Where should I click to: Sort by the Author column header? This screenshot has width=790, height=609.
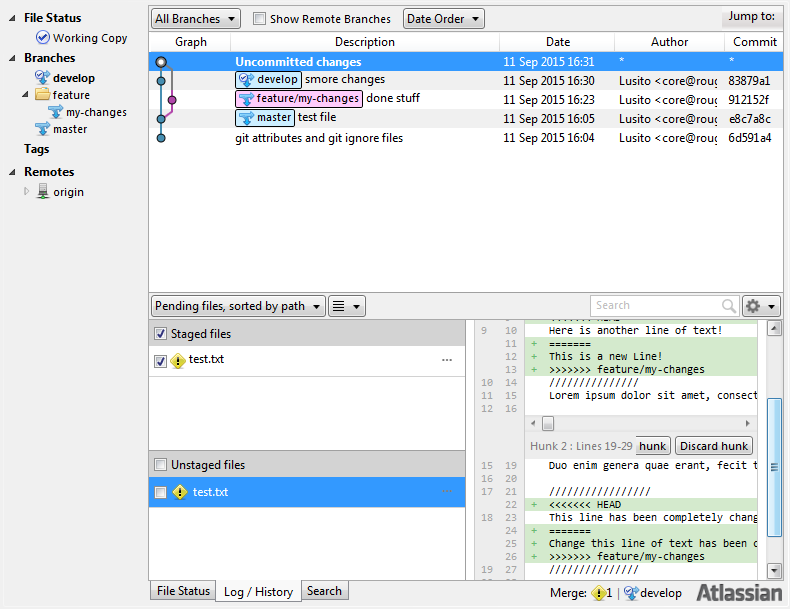[669, 42]
